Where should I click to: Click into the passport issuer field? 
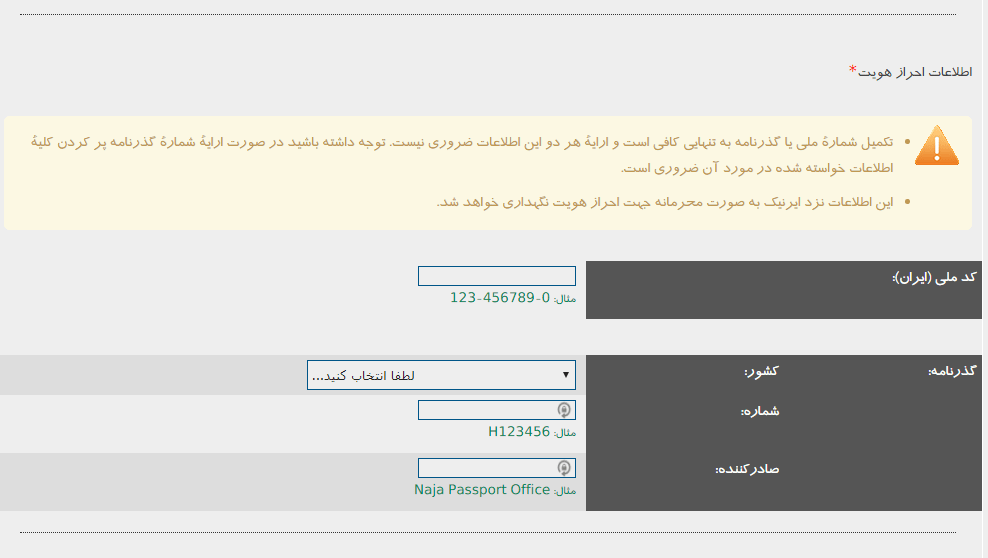(487, 468)
